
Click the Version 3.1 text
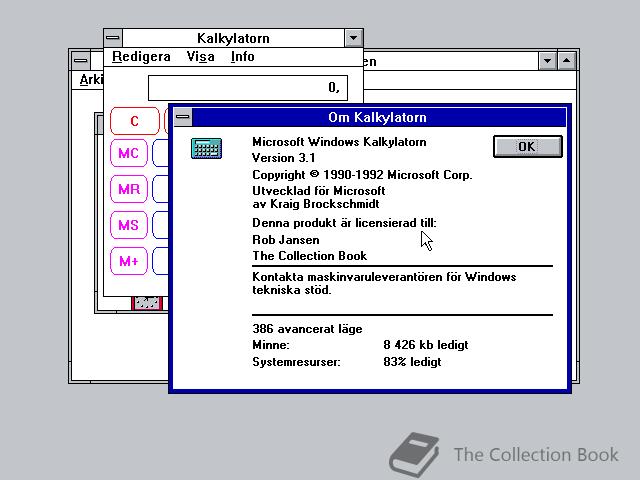[x=284, y=158]
